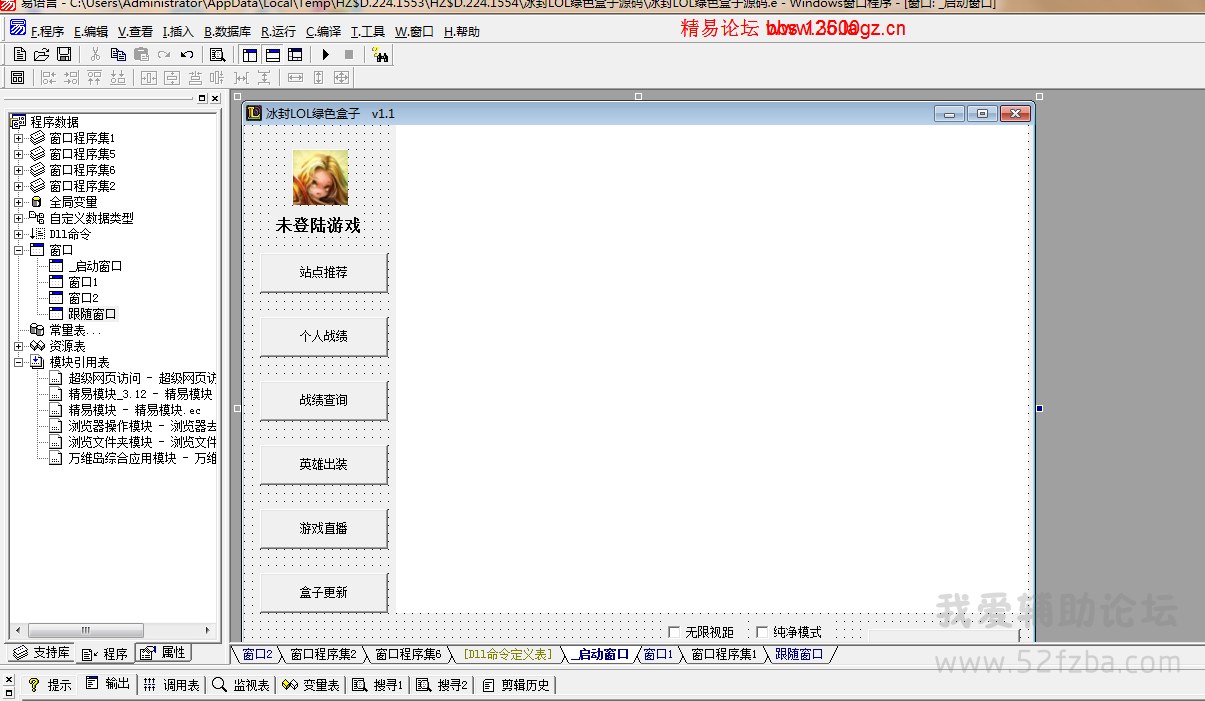Toggle the 无限视距 checkbox
The height and width of the screenshot is (701, 1205).
point(674,632)
